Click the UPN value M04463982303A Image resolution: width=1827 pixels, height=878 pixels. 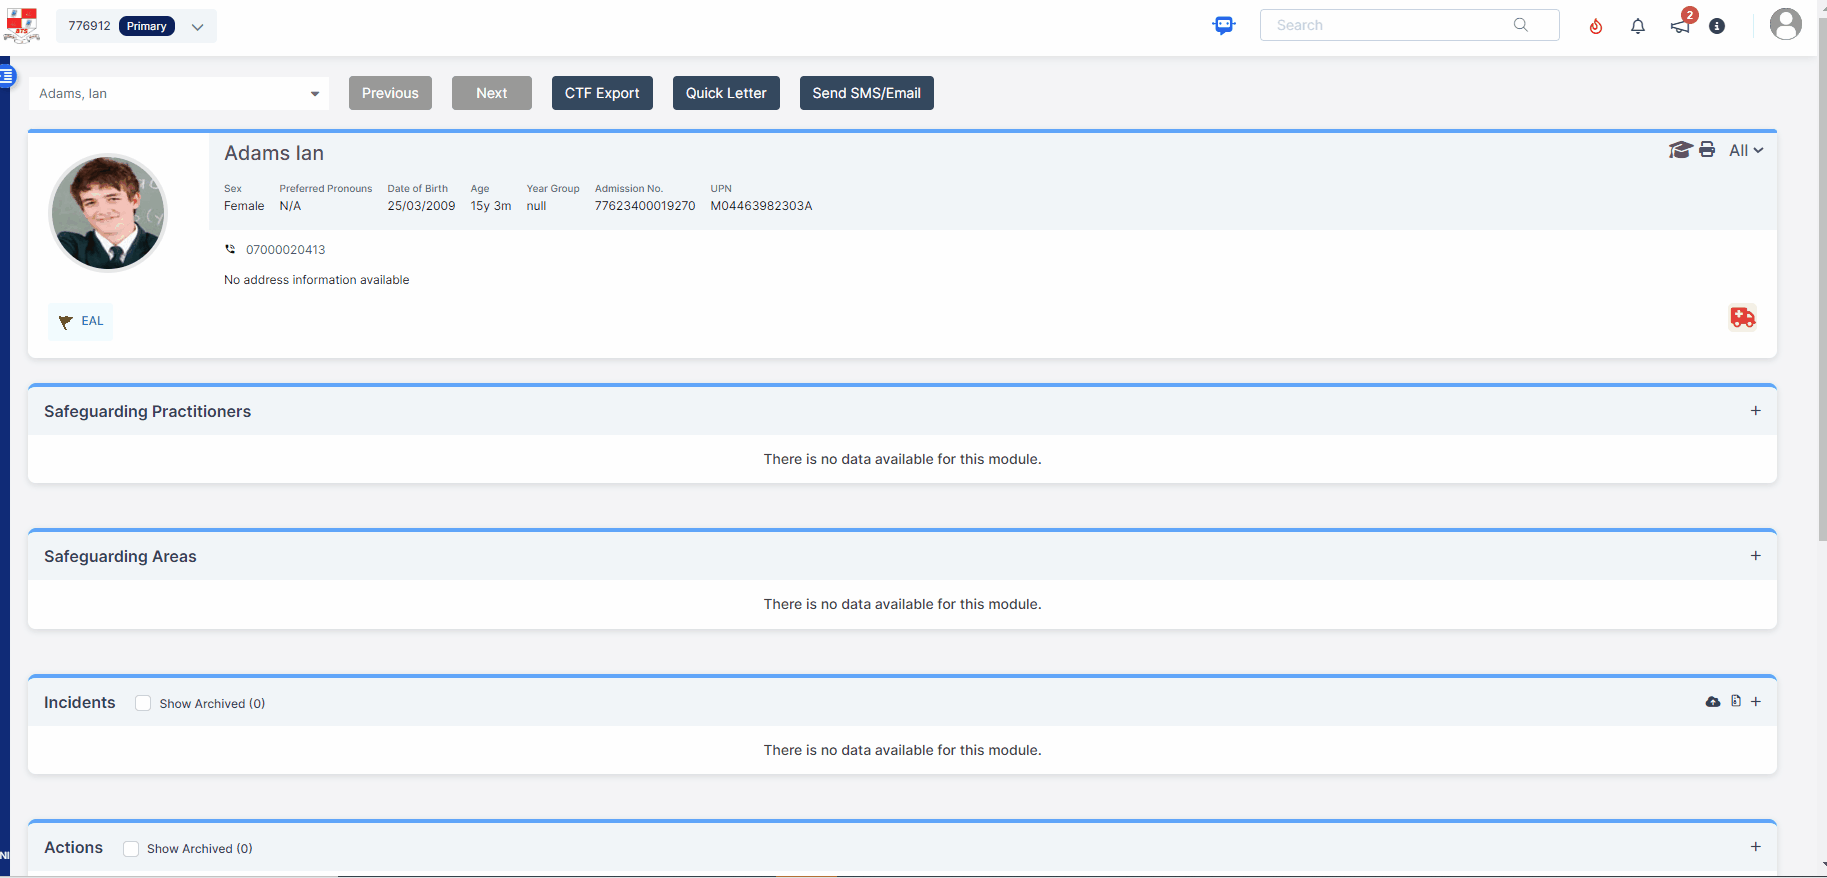[761, 206]
